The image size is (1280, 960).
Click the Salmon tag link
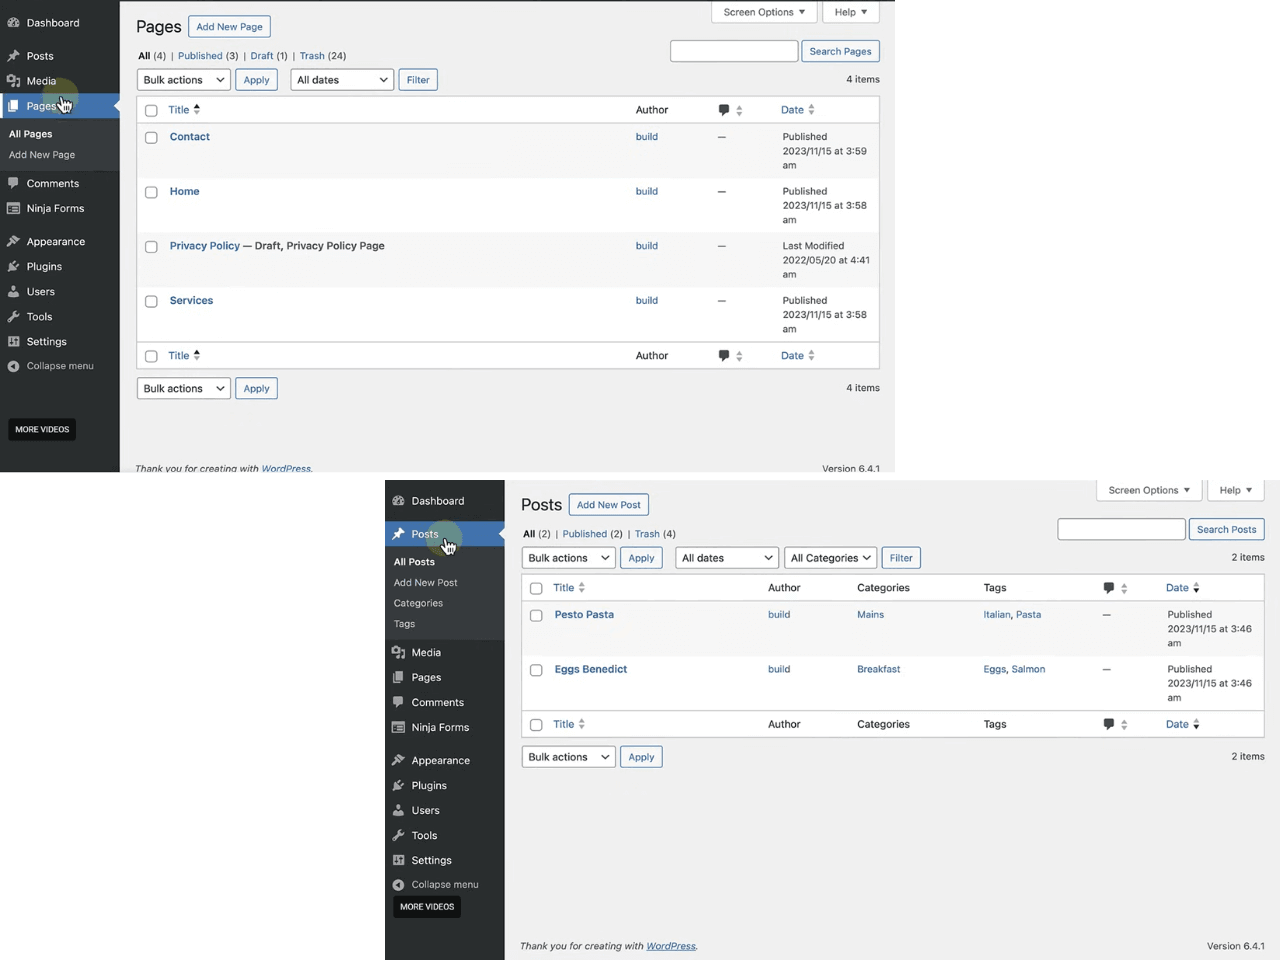(x=1028, y=669)
